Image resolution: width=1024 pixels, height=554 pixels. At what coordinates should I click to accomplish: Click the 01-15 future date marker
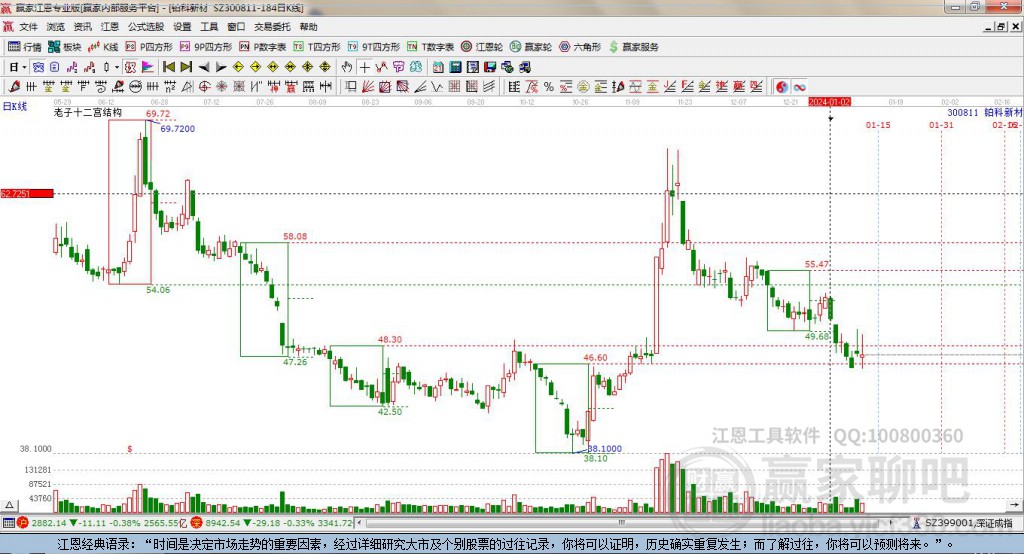878,125
